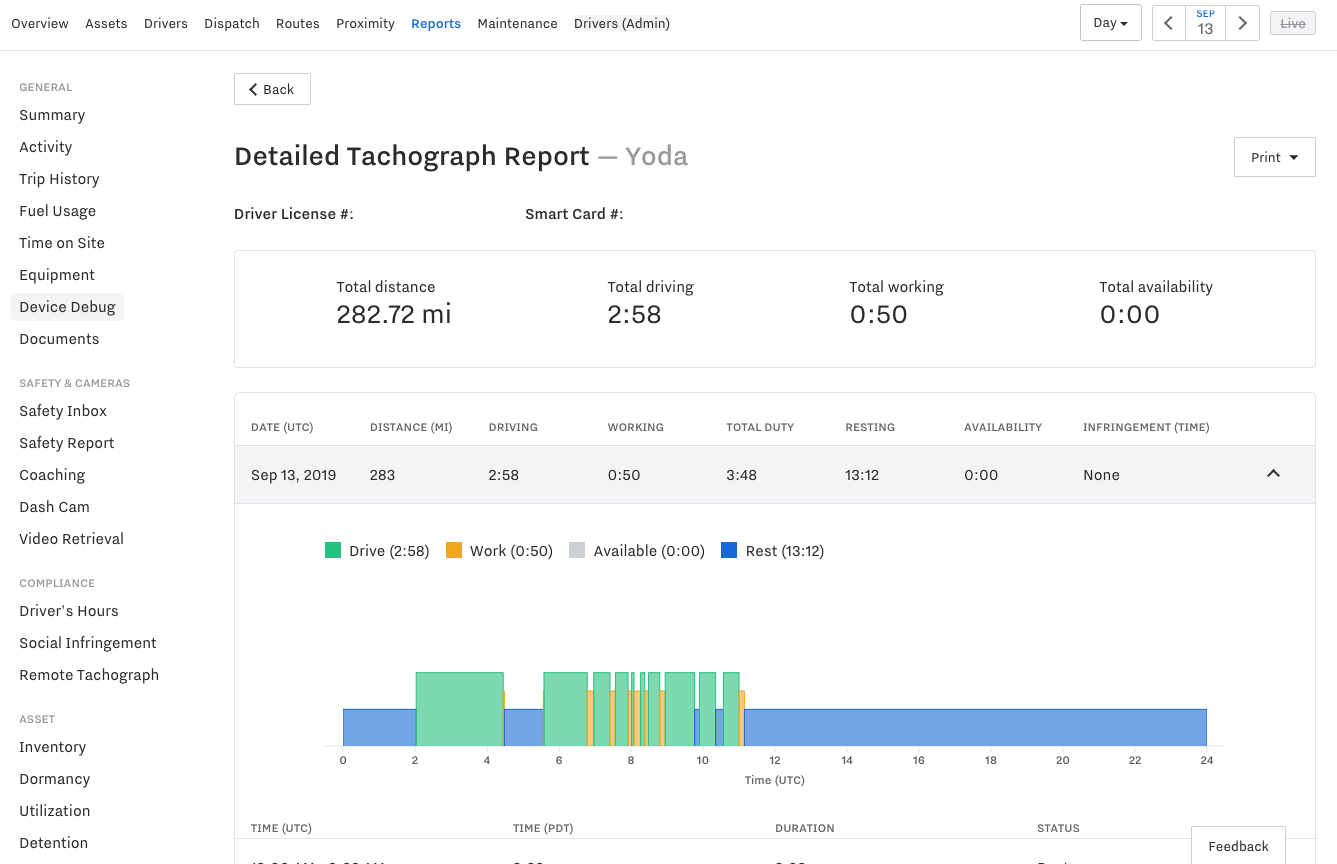
Task: Open the Driver's Hours compliance report
Action: [69, 610]
